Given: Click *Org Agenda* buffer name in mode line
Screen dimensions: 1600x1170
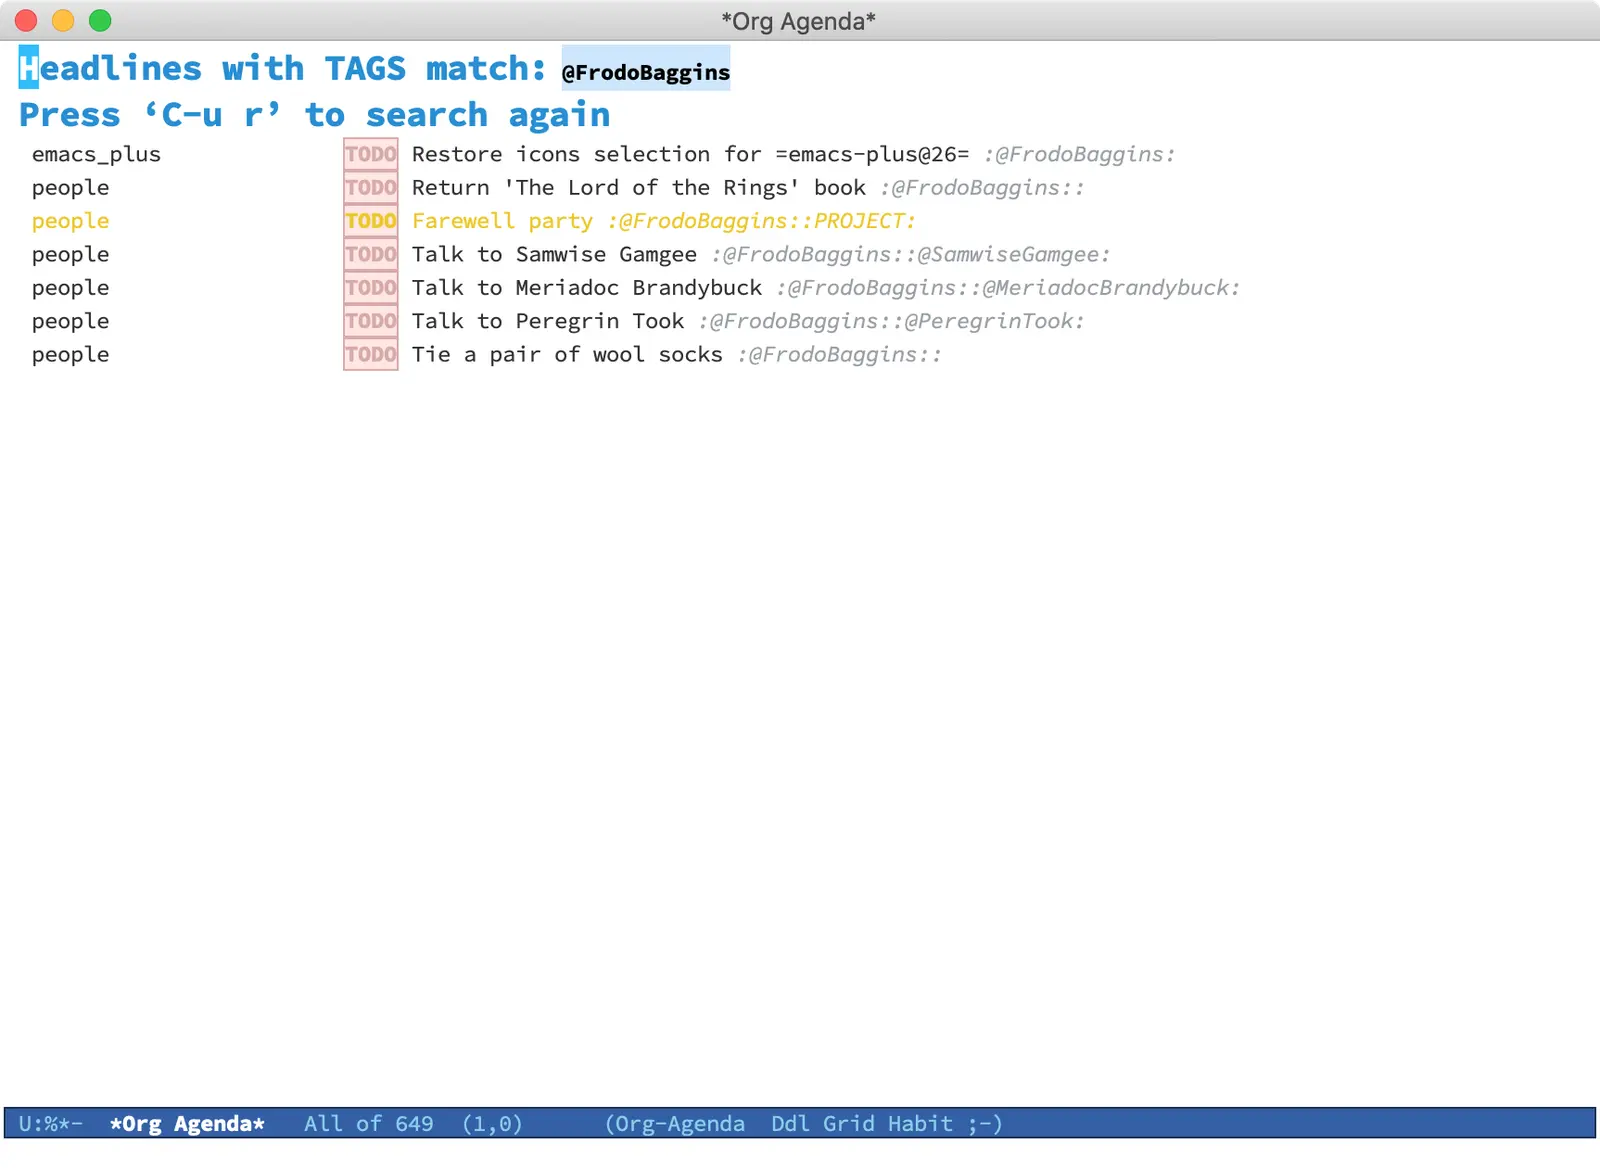Looking at the screenshot, I should pyautogui.click(x=187, y=1124).
